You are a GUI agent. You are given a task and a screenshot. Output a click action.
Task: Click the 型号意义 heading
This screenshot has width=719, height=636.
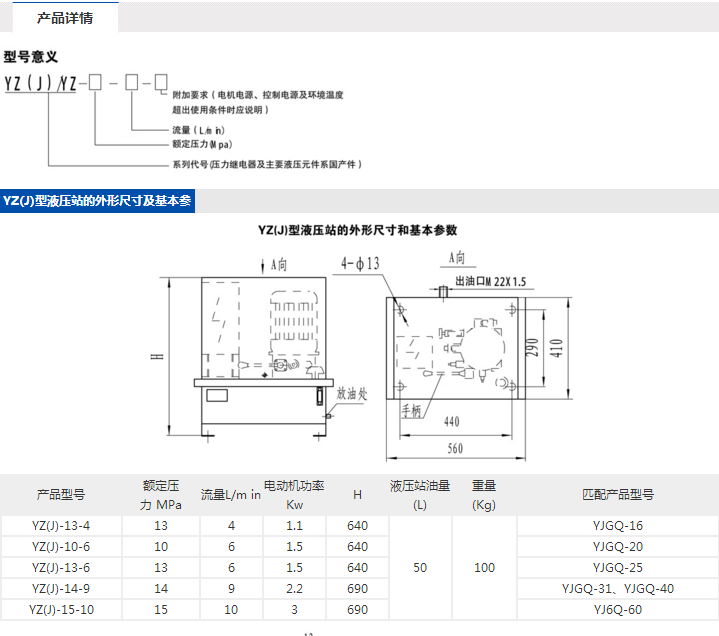click(31, 57)
